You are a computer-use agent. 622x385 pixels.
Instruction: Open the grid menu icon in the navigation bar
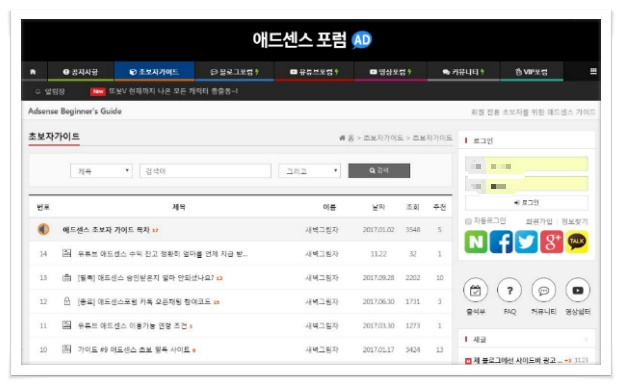click(593, 71)
